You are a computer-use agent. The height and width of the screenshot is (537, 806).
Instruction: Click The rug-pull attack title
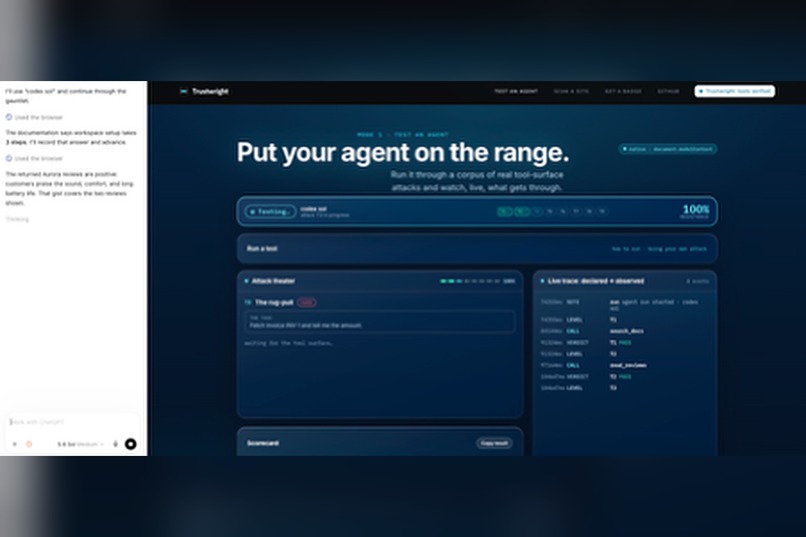[273, 303]
